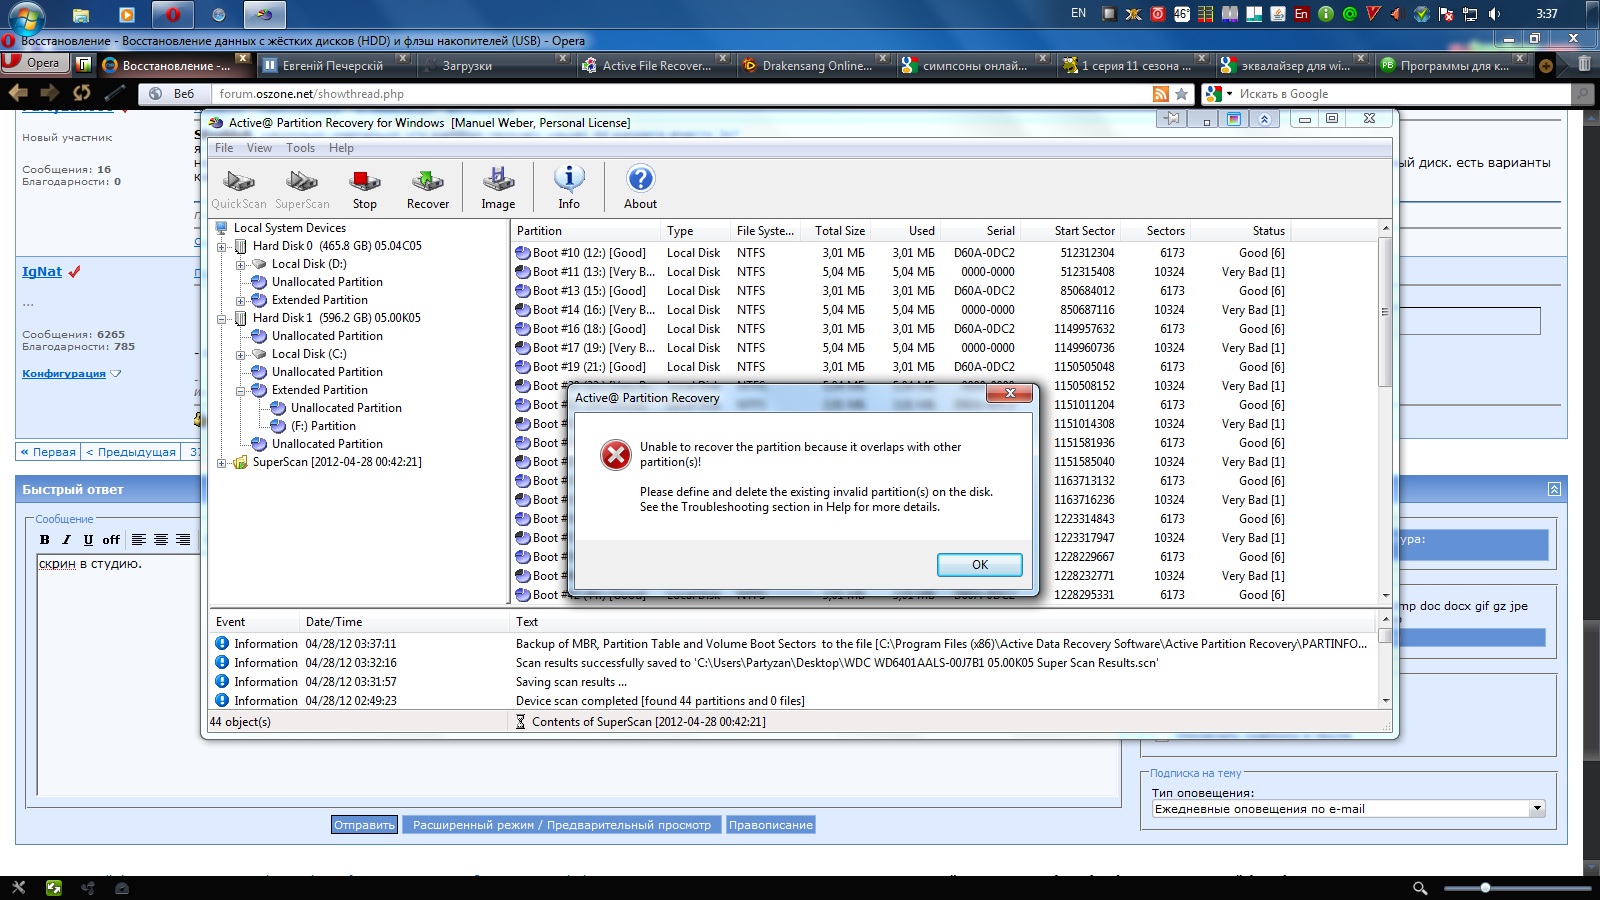Screen dimensions: 1600x900
Task: Open the notification type dropdown
Action: tap(1537, 809)
